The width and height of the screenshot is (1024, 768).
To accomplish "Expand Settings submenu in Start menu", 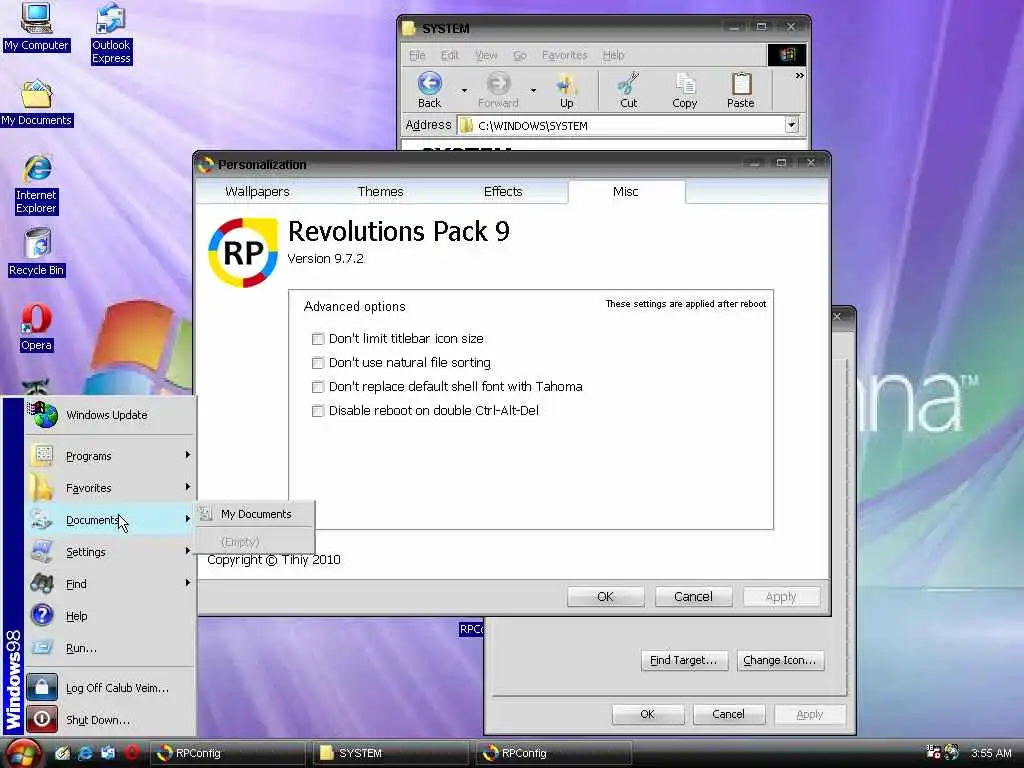I will pos(110,552).
